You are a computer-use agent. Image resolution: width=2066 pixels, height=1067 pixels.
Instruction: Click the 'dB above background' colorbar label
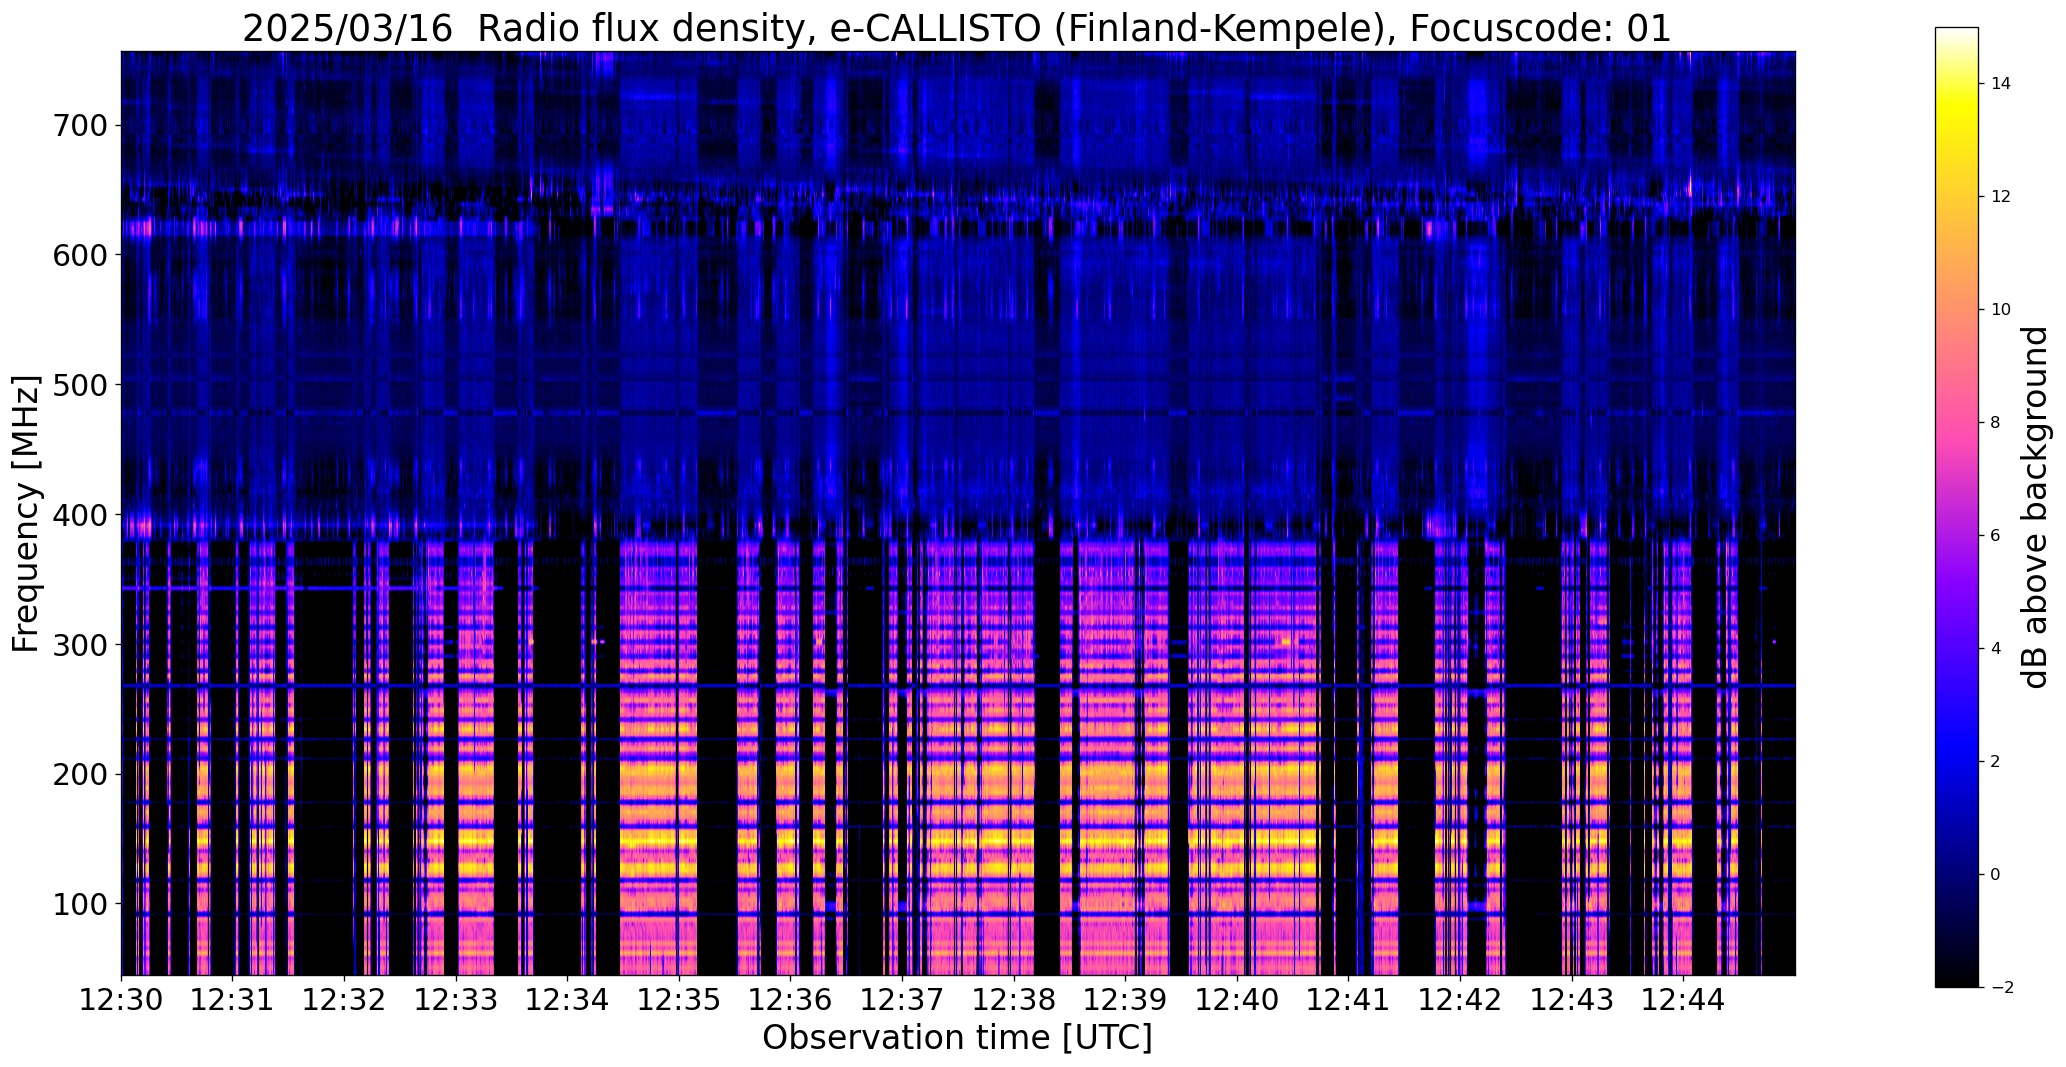click(x=2035, y=507)
